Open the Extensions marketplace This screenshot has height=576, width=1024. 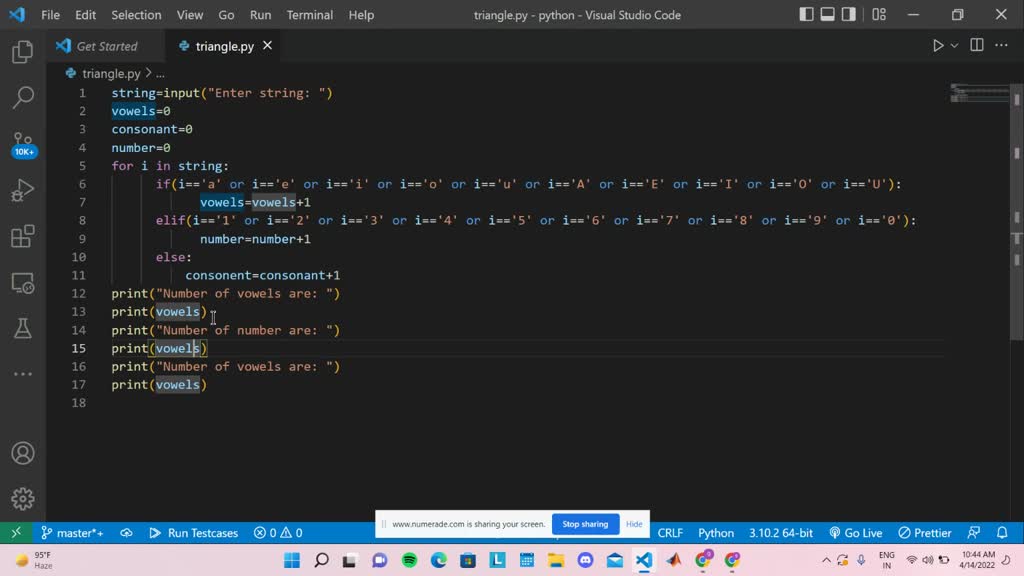[x=22, y=237]
